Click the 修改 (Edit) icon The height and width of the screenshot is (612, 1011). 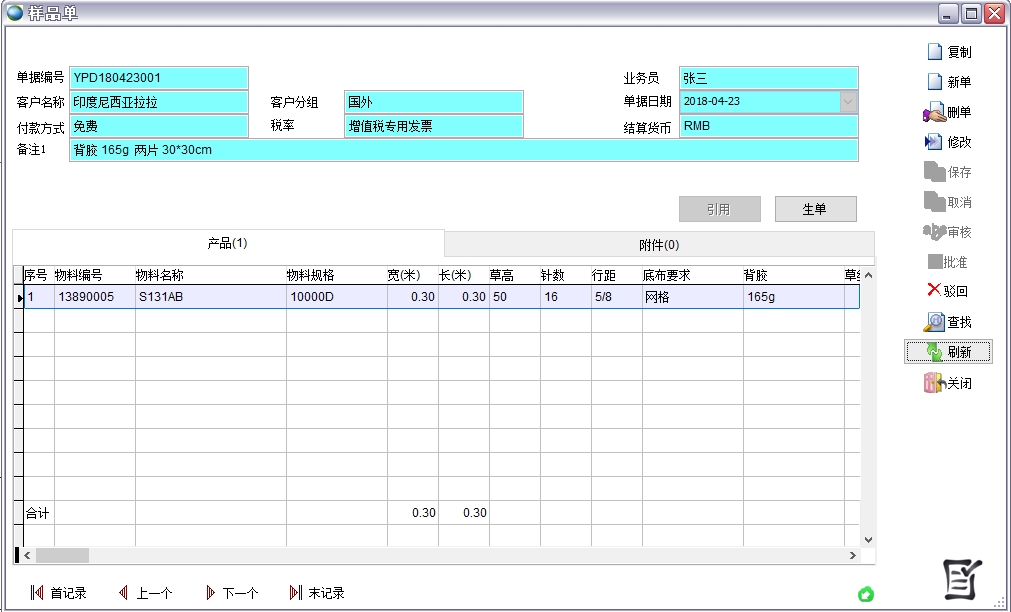point(934,142)
